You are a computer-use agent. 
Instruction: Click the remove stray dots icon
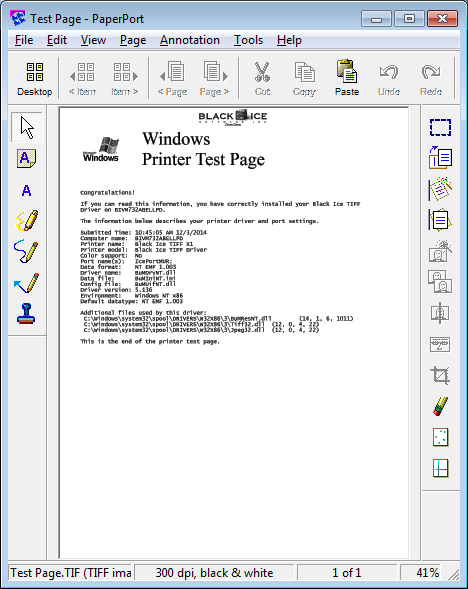(x=440, y=437)
